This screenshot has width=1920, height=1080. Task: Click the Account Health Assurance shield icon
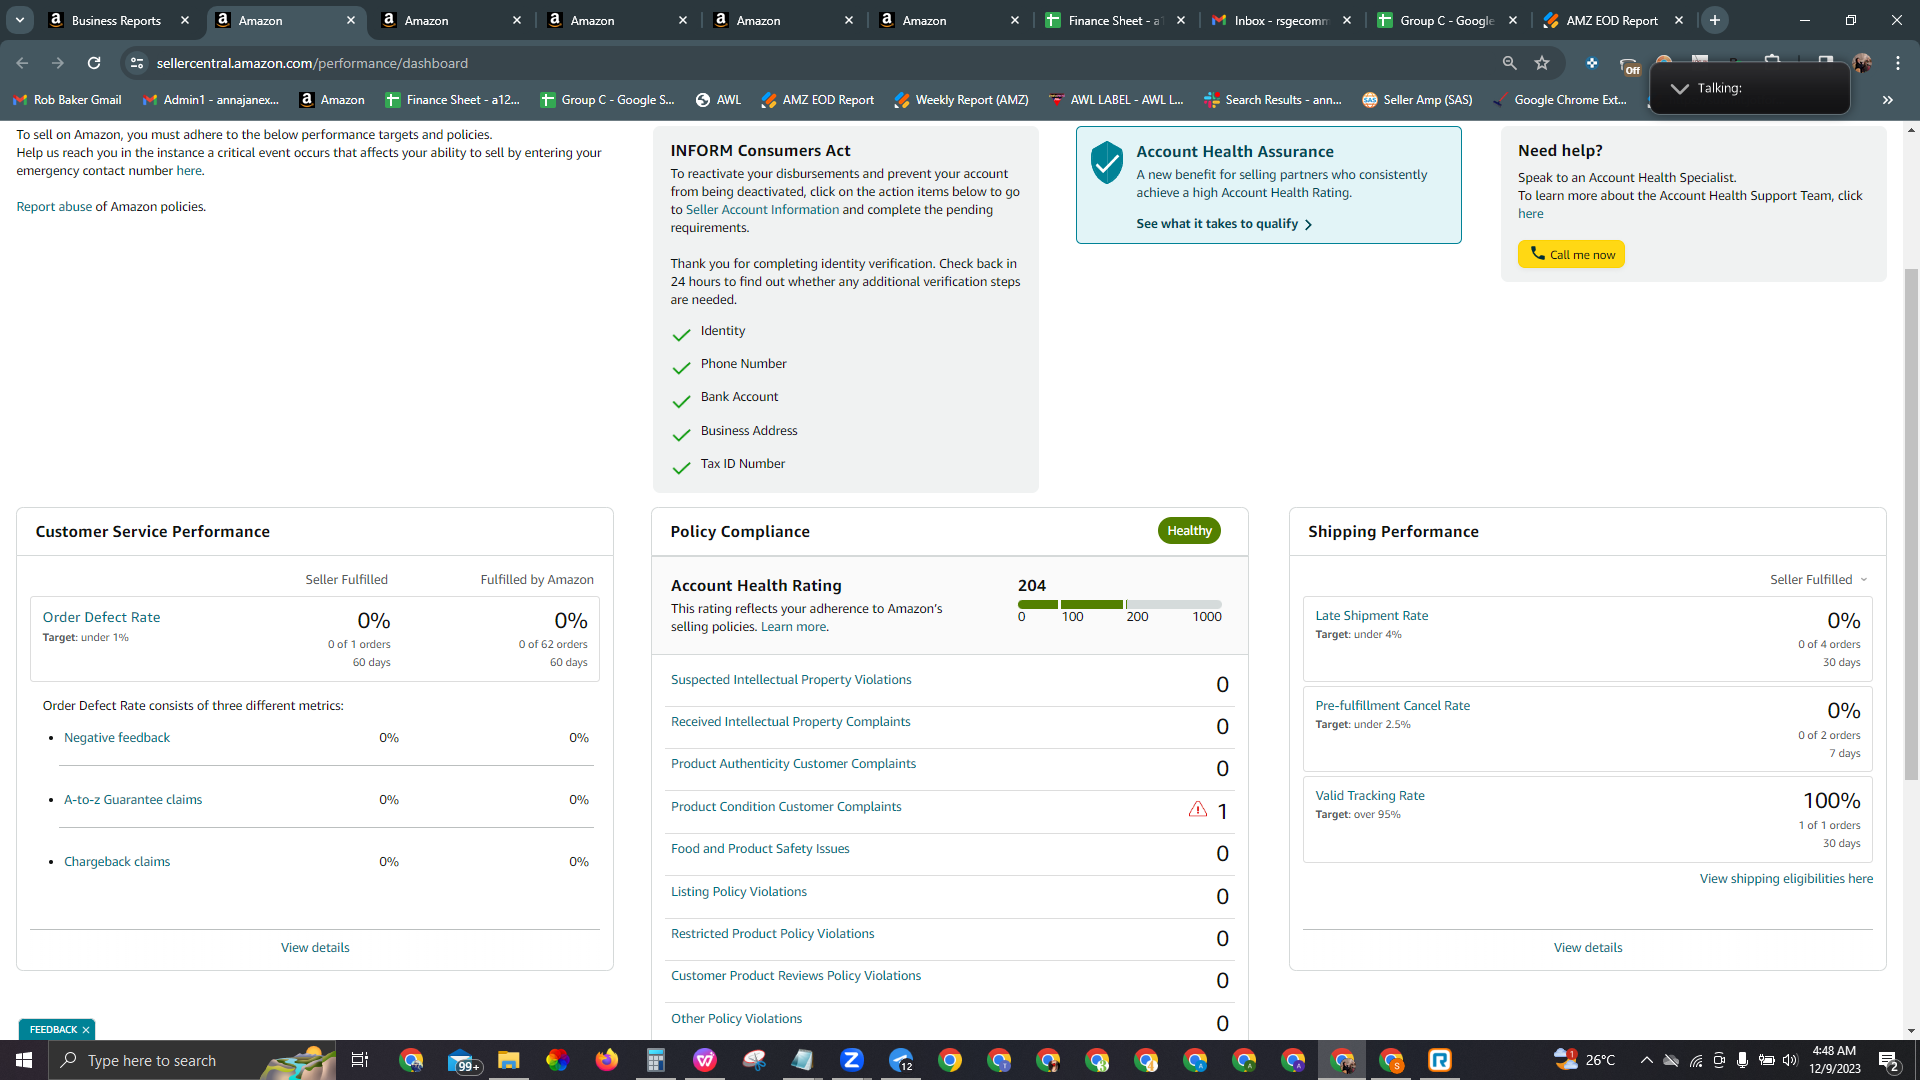[x=1106, y=162]
